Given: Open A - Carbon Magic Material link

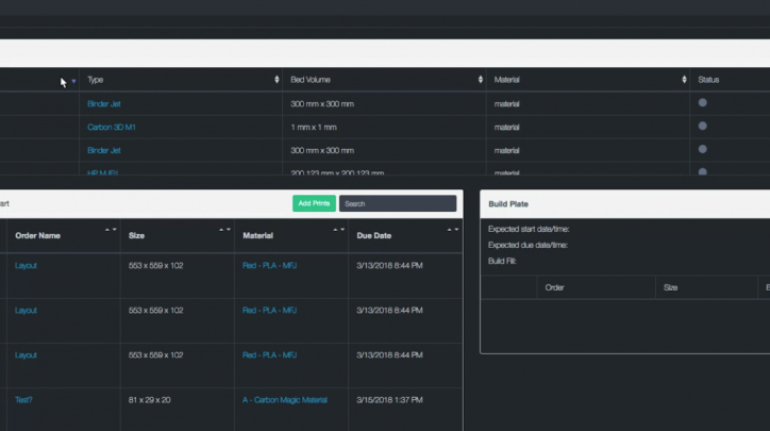Looking at the screenshot, I should 285,400.
